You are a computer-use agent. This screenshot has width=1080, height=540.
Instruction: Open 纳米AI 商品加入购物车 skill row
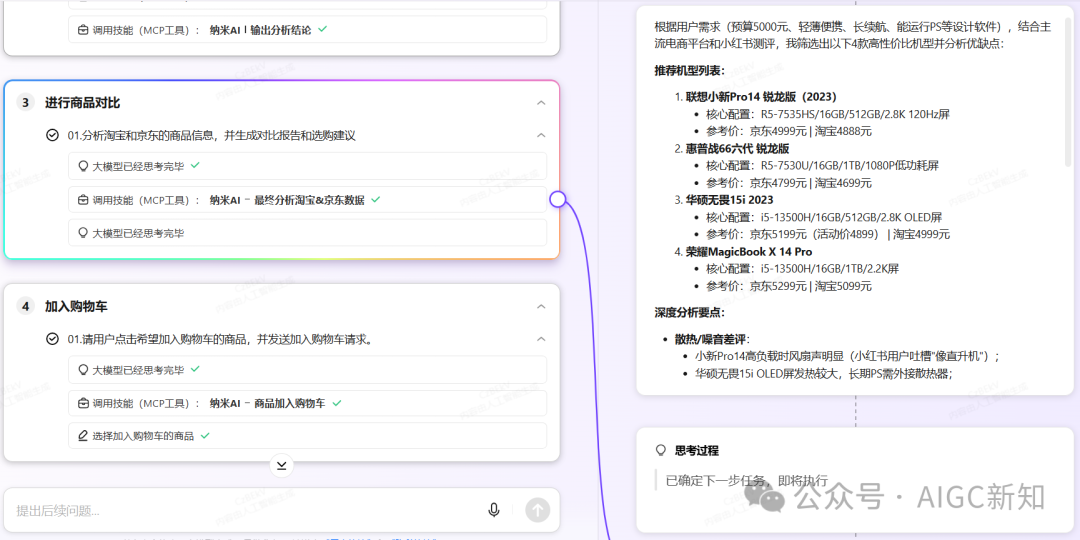click(307, 403)
